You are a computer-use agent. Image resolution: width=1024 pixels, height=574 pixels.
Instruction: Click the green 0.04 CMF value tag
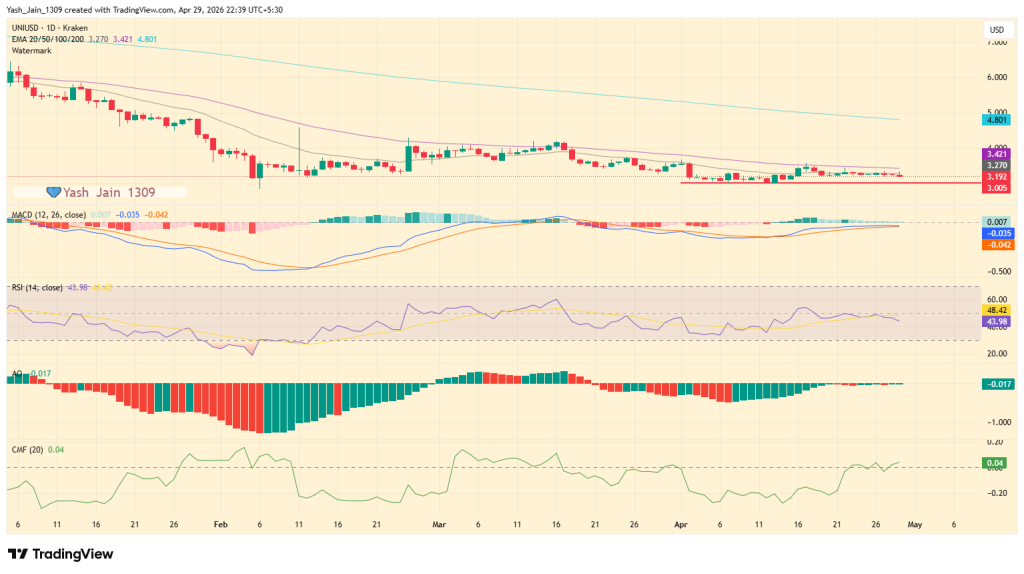pyautogui.click(x=996, y=465)
